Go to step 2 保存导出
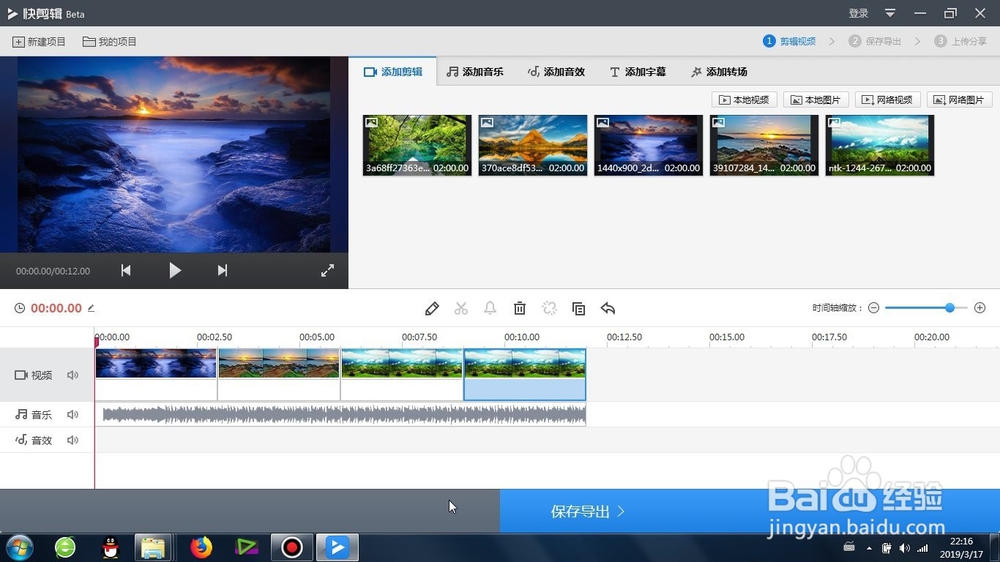The height and width of the screenshot is (562, 1000). pyautogui.click(x=875, y=41)
